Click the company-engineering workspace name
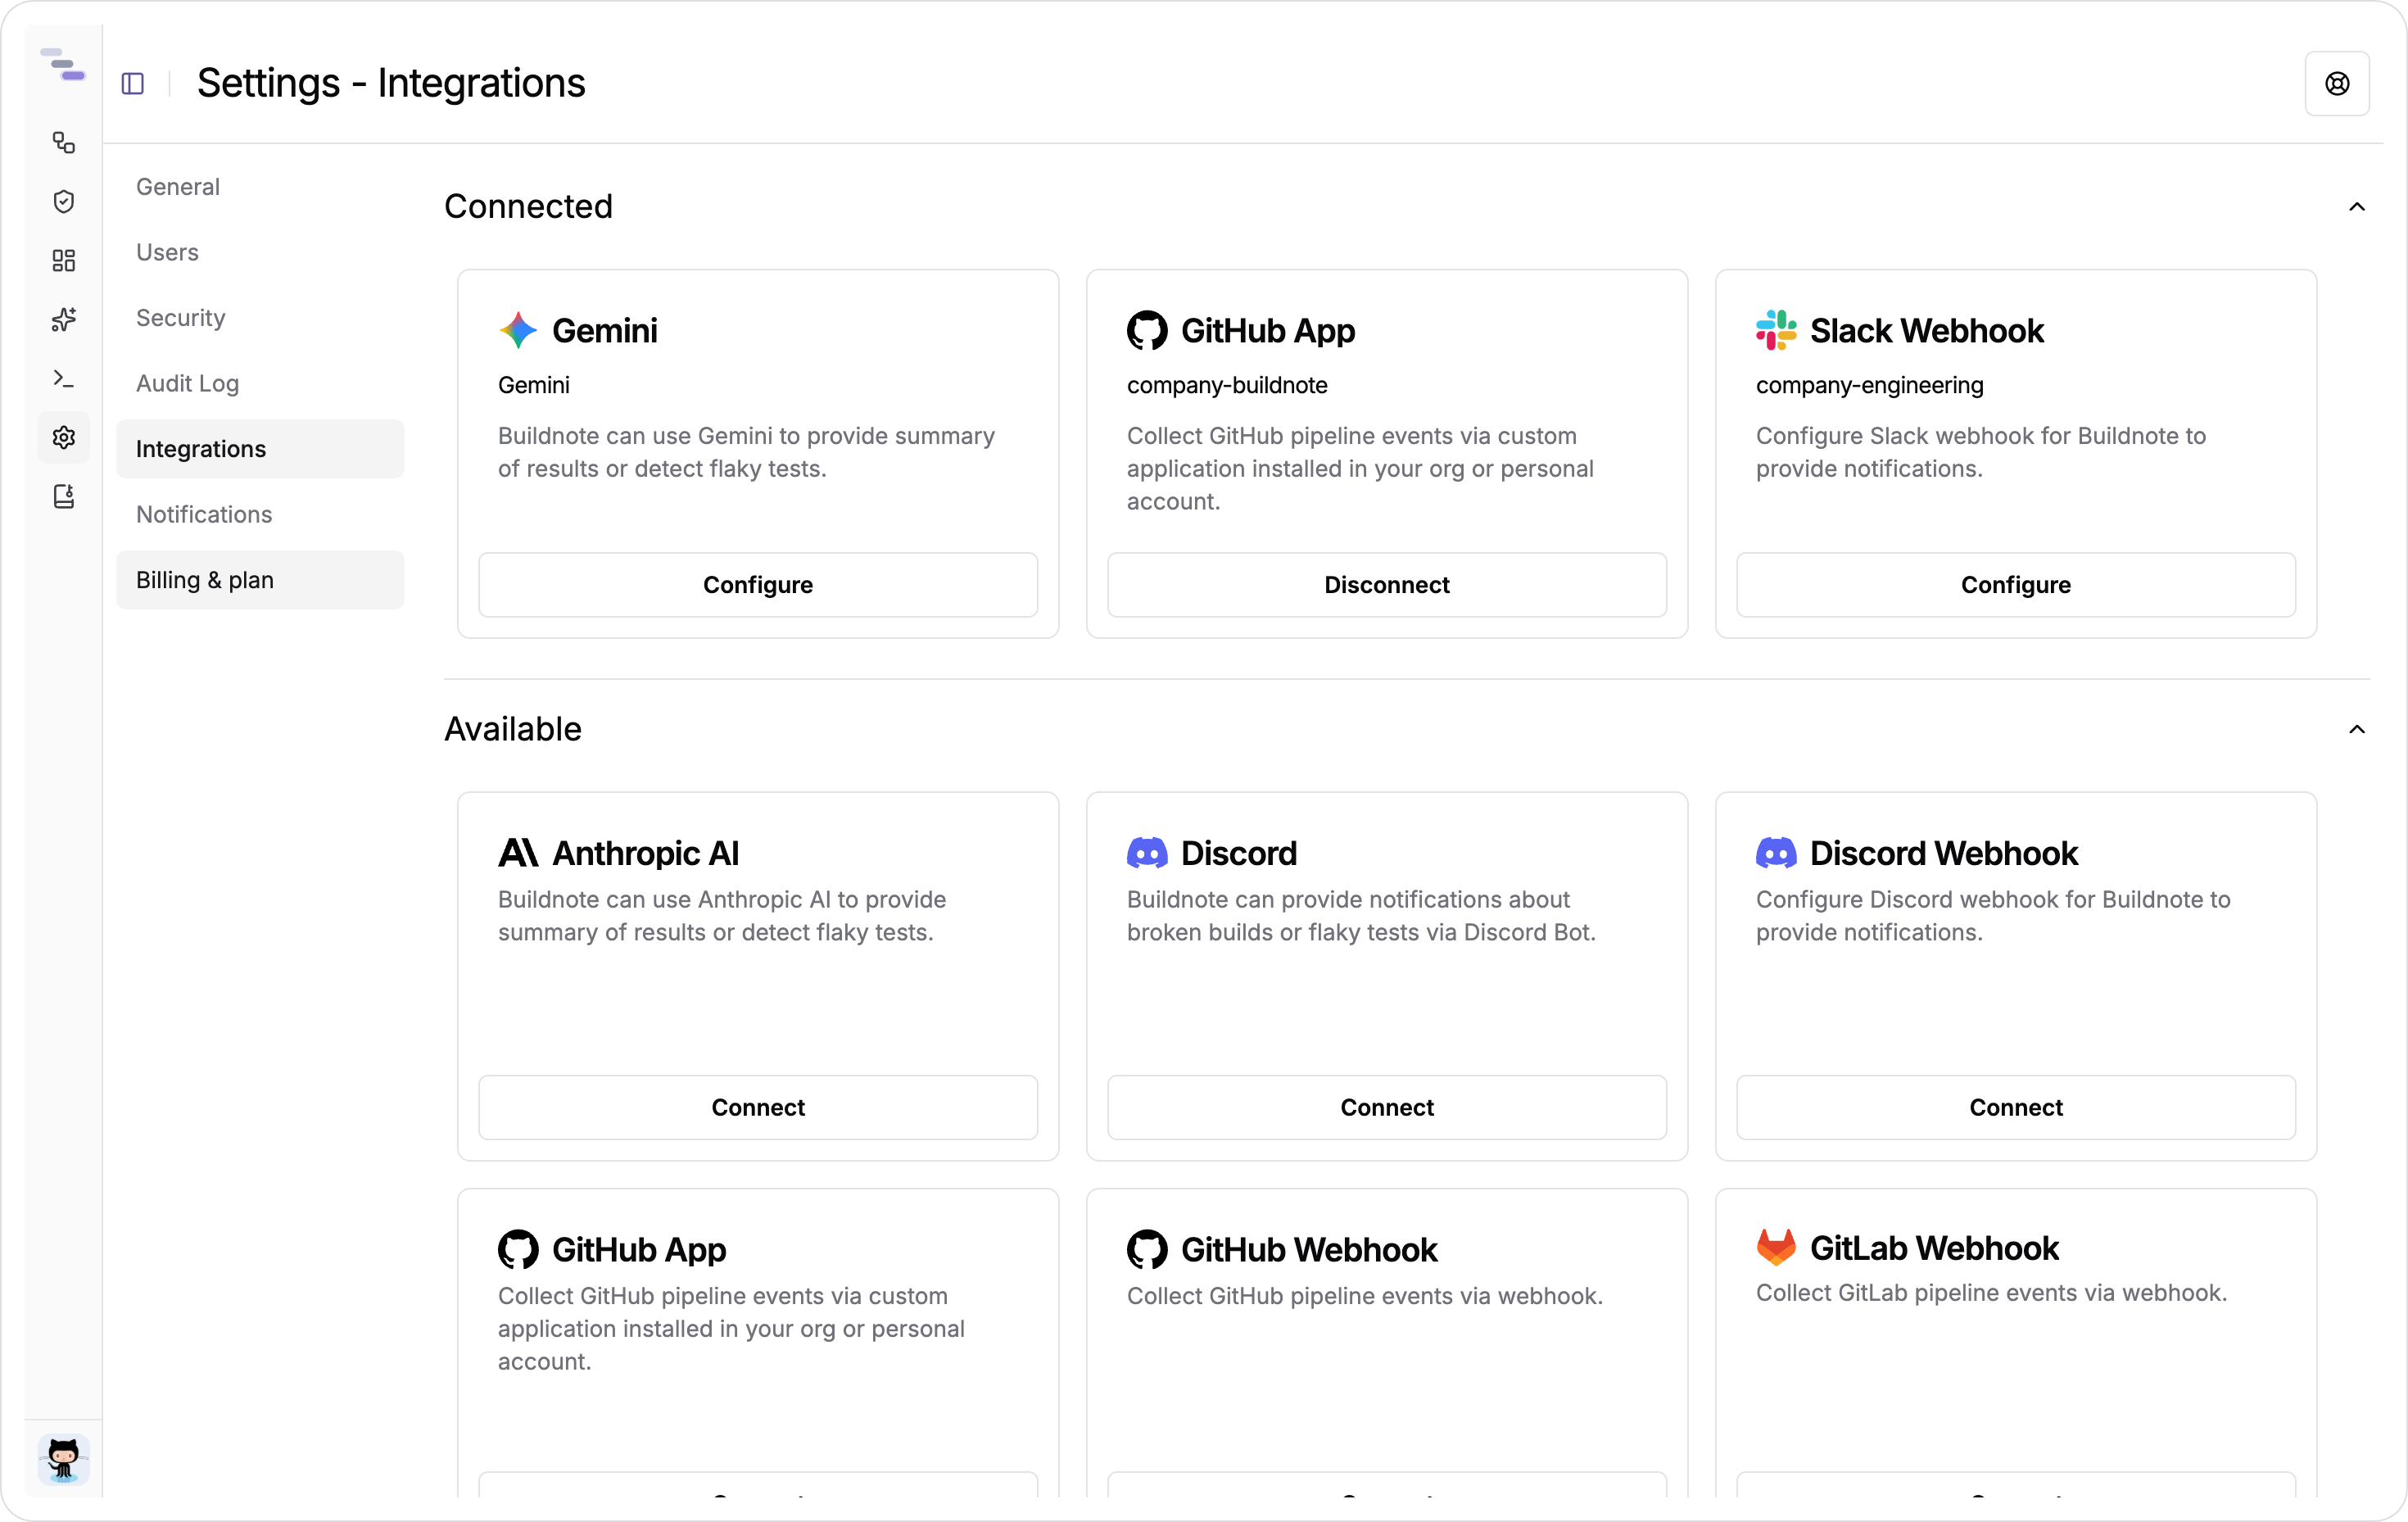 coord(1869,385)
